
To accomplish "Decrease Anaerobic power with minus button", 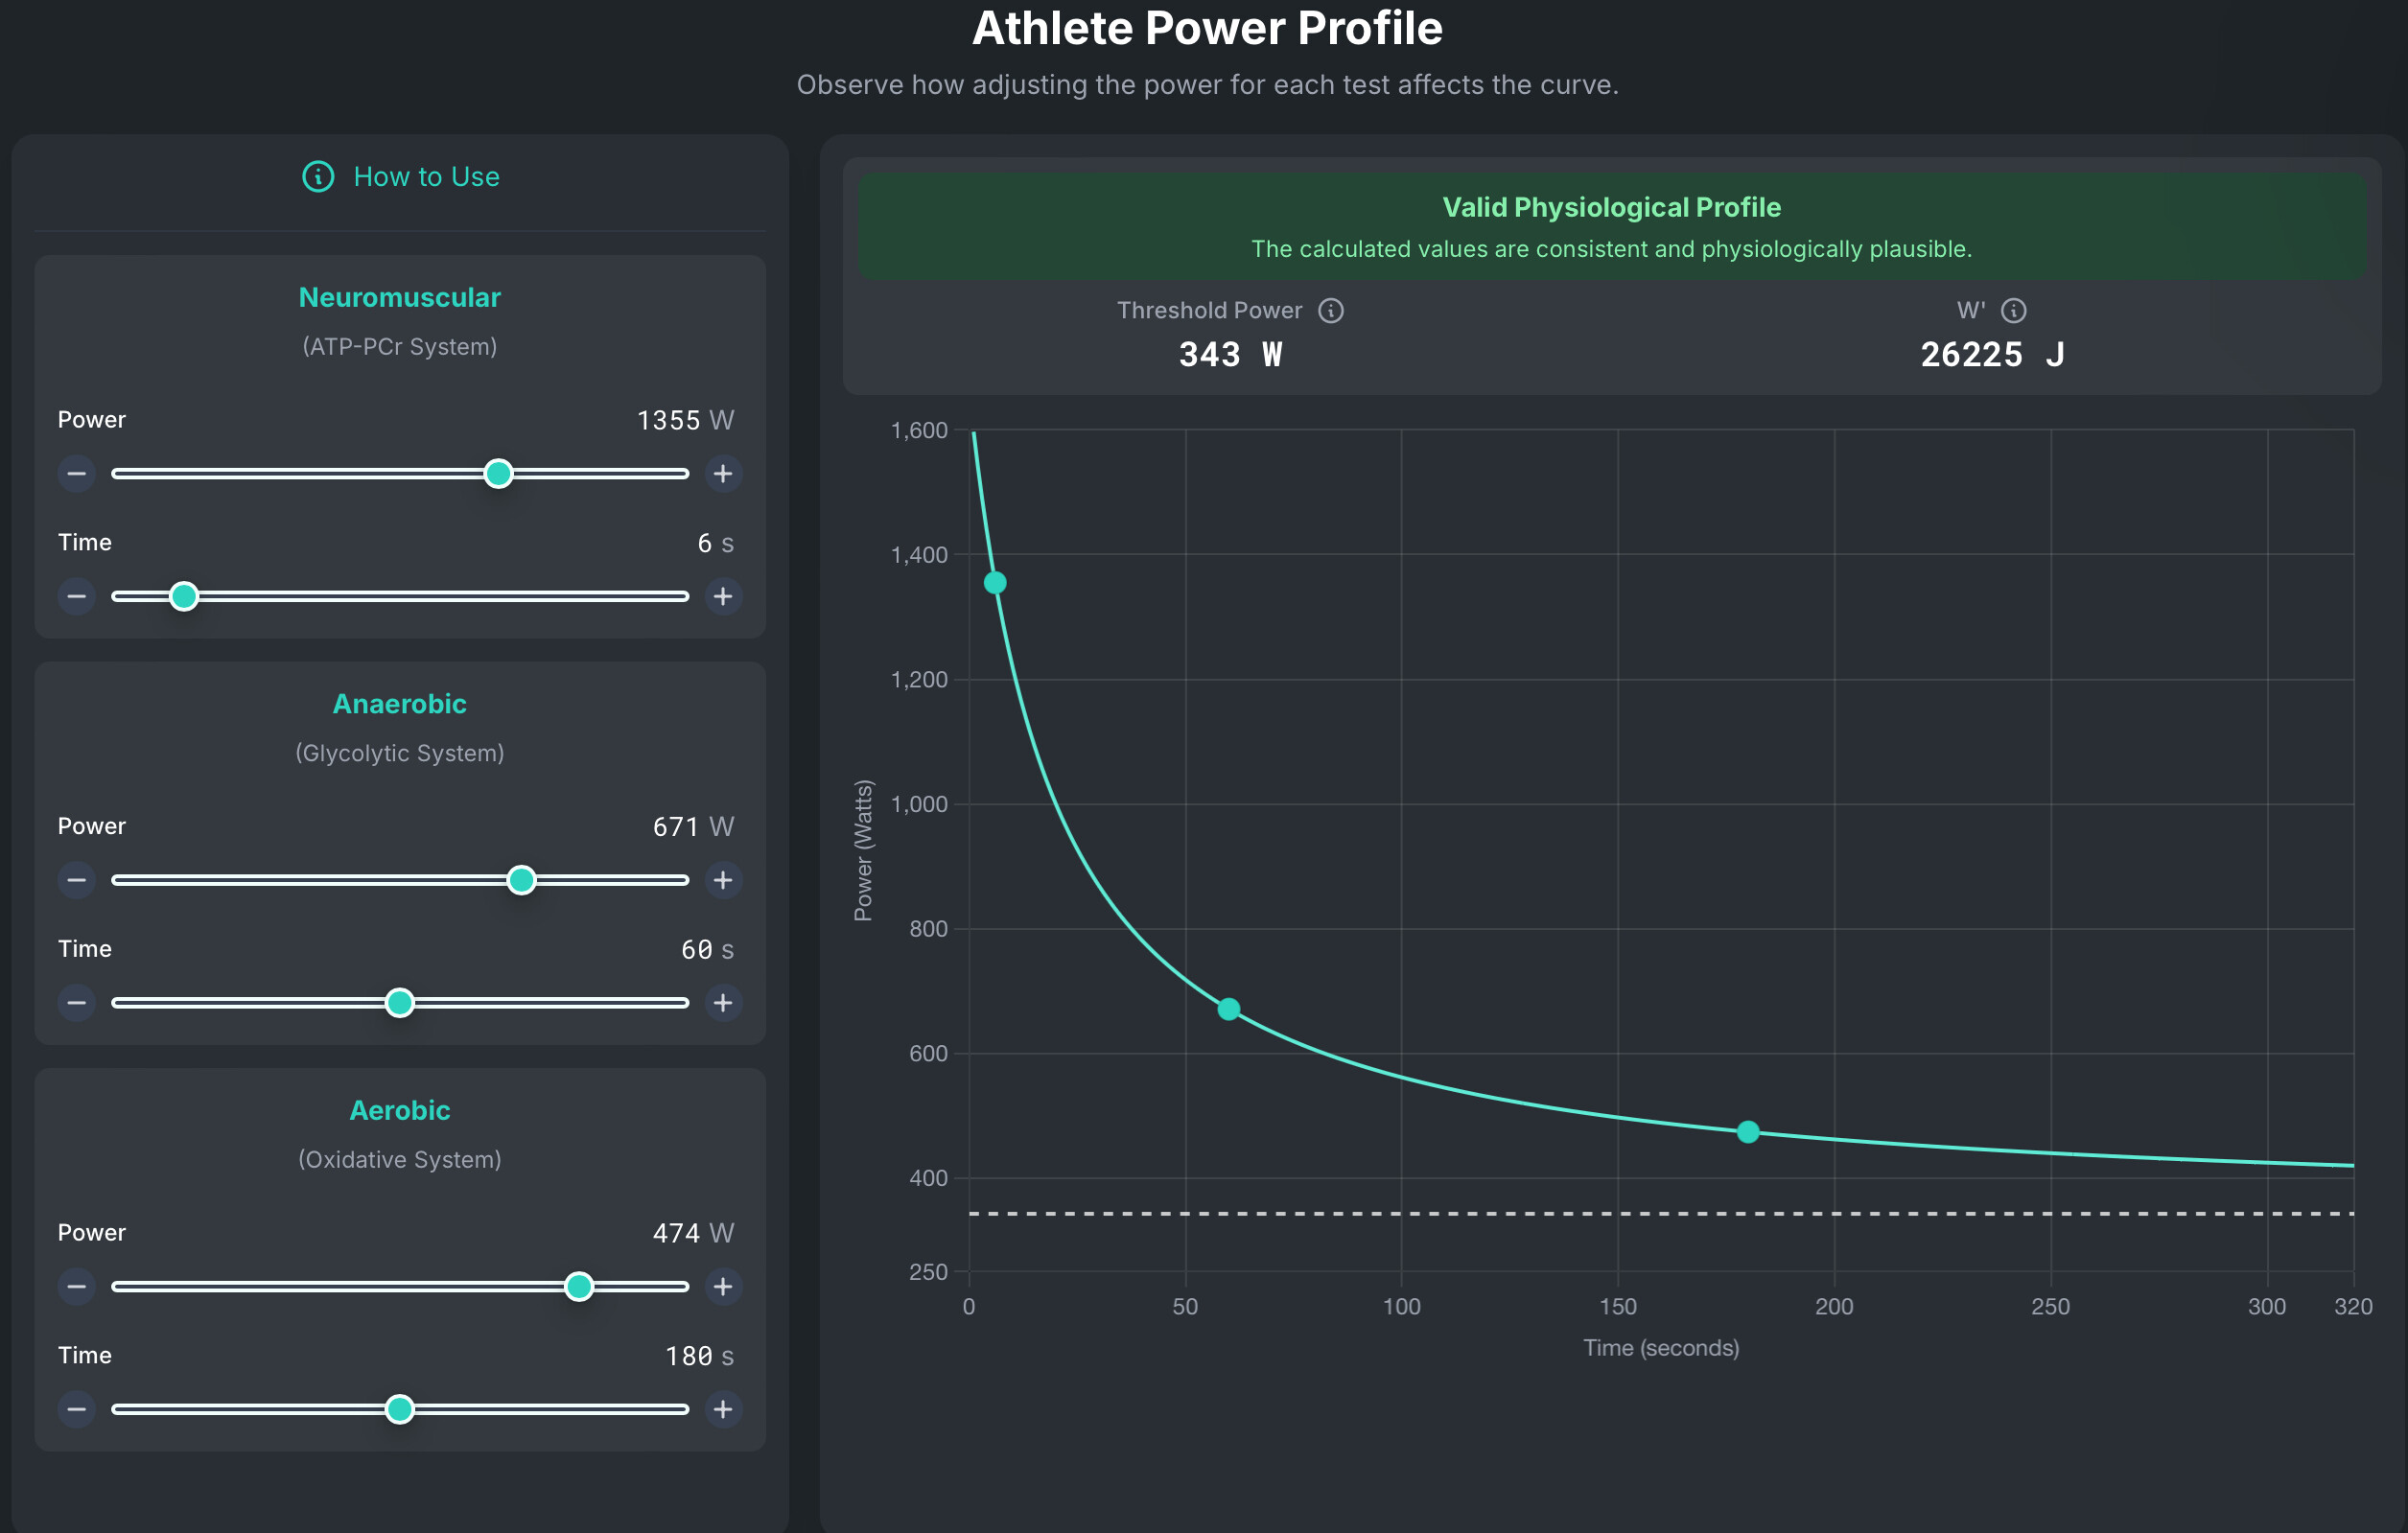I will [77, 880].
